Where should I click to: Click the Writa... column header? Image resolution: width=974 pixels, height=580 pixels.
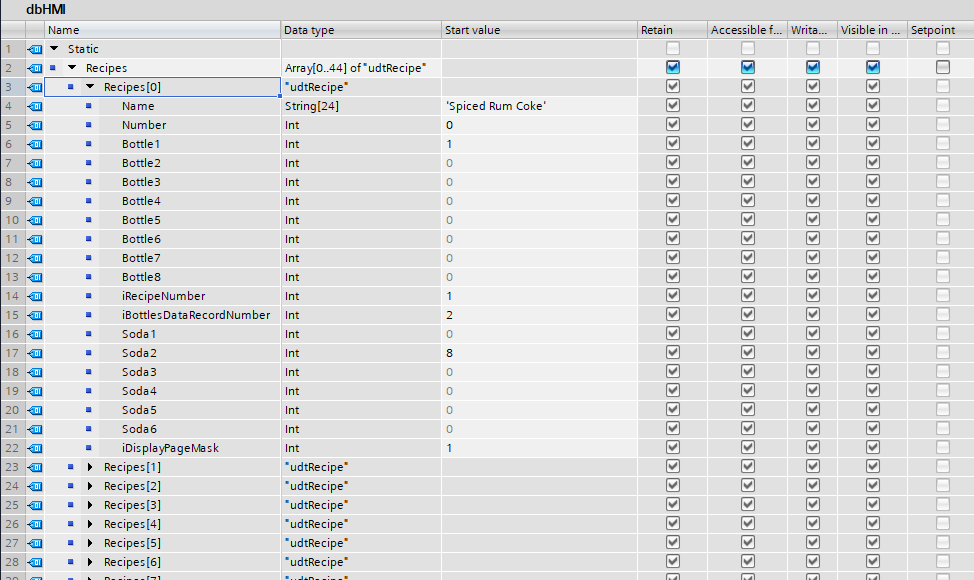812,30
